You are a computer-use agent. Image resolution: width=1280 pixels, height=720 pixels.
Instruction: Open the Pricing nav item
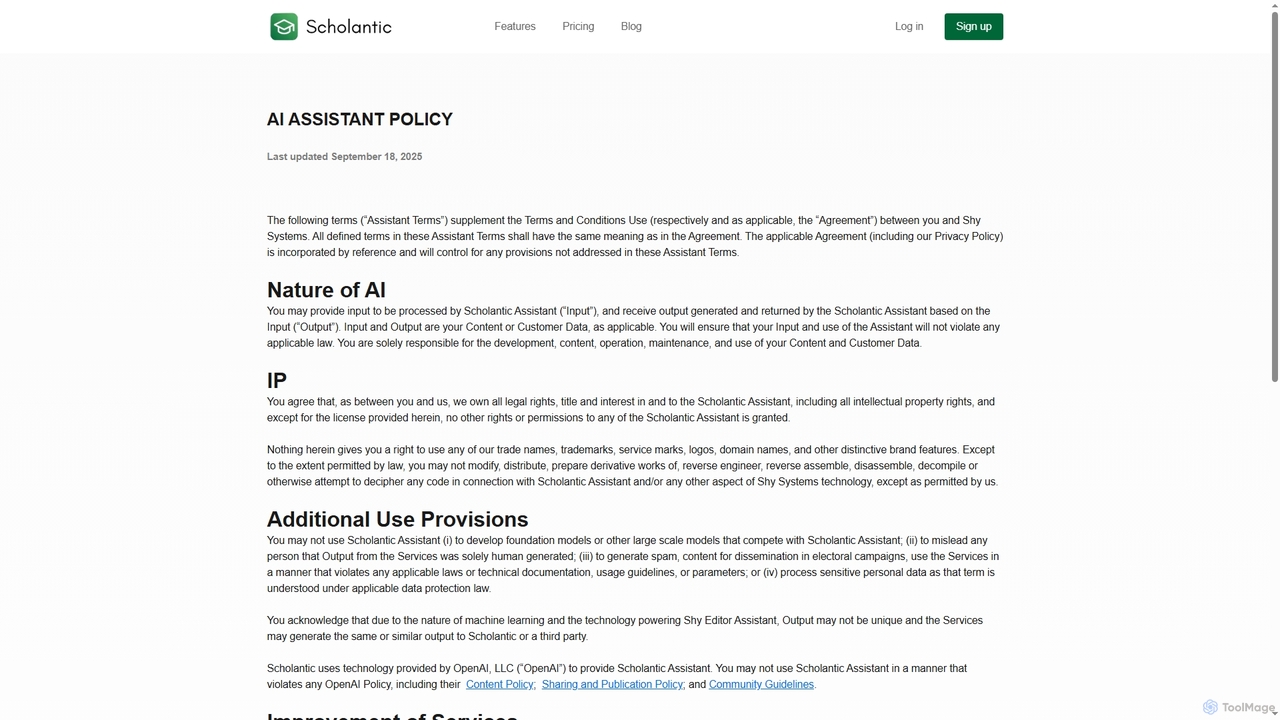tap(578, 26)
